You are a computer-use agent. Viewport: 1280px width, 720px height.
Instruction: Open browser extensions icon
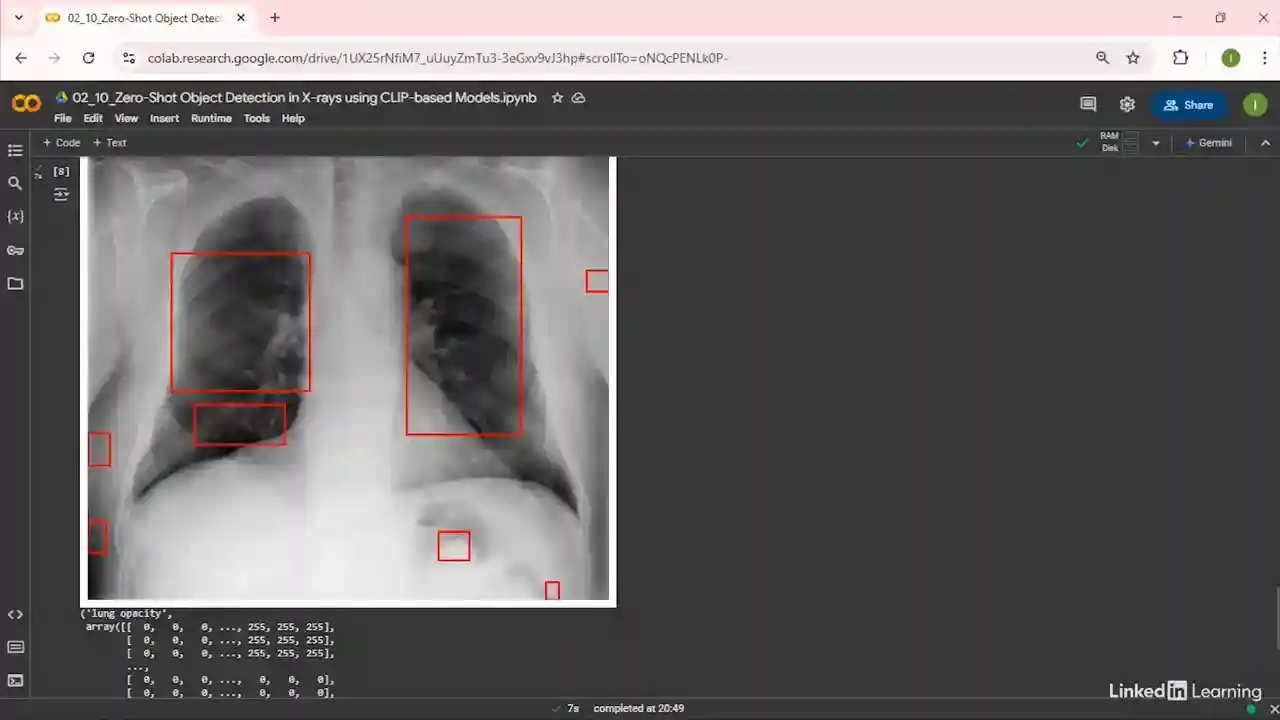pos(1180,58)
